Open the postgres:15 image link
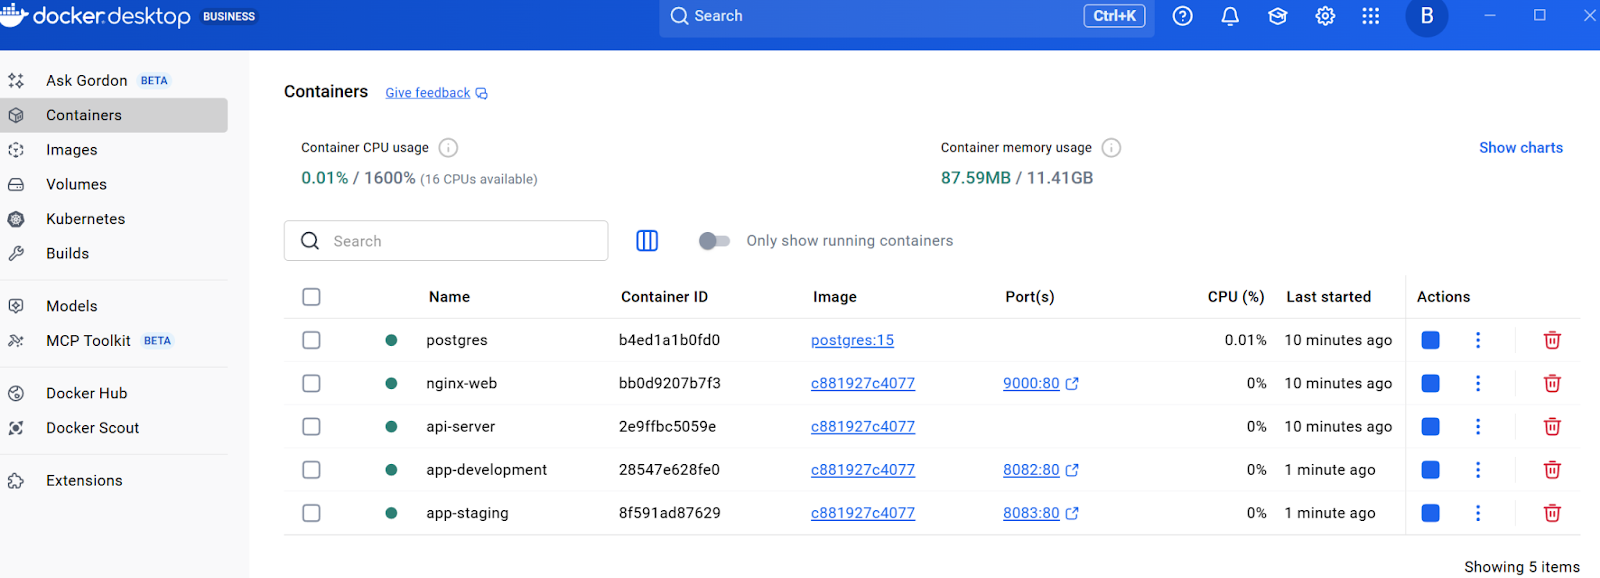Image resolution: width=1600 pixels, height=578 pixels. pos(852,340)
